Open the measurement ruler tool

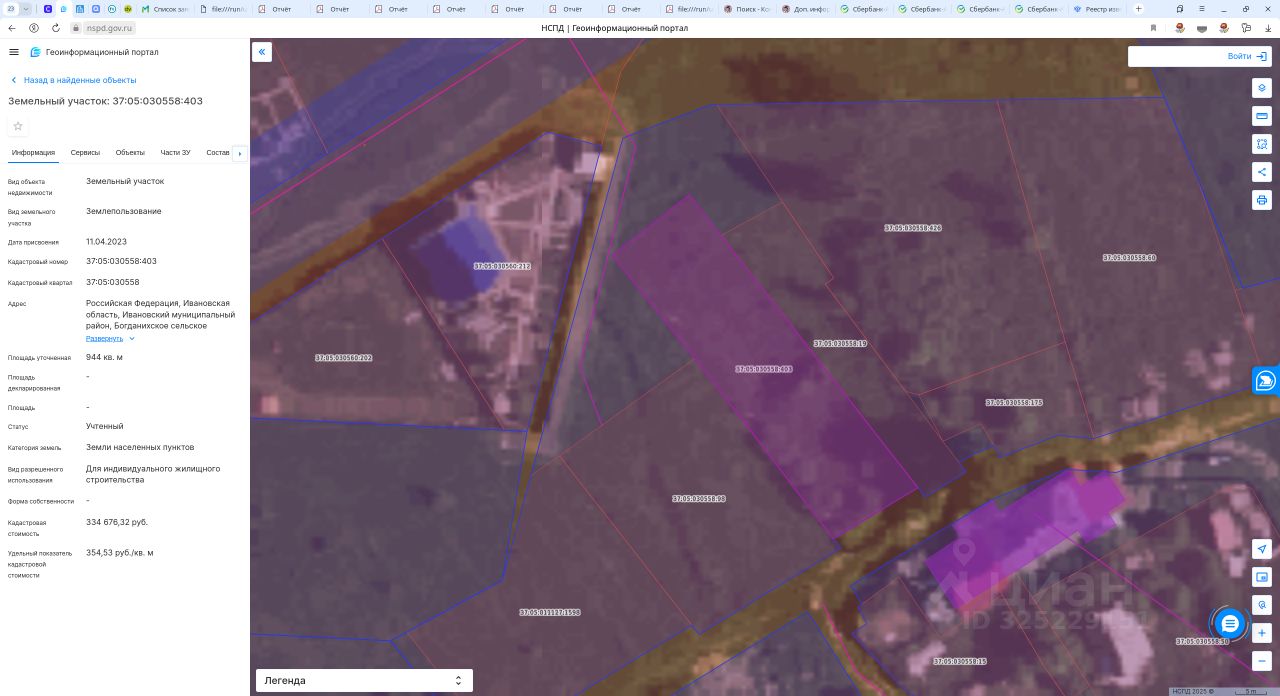coord(1262,116)
